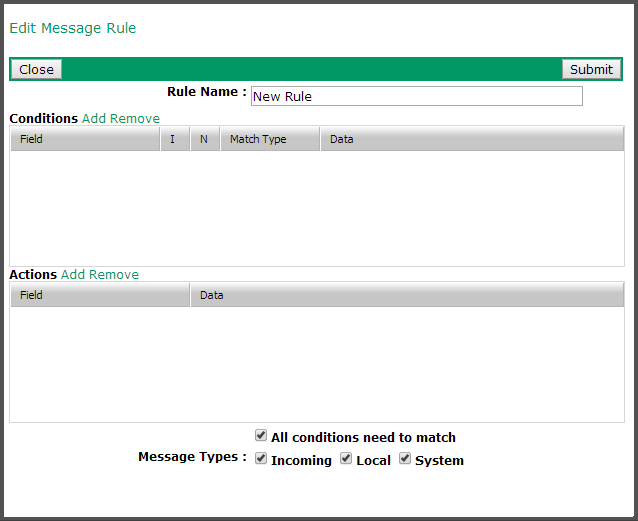Remove the selected action
The image size is (638, 521).
point(114,275)
